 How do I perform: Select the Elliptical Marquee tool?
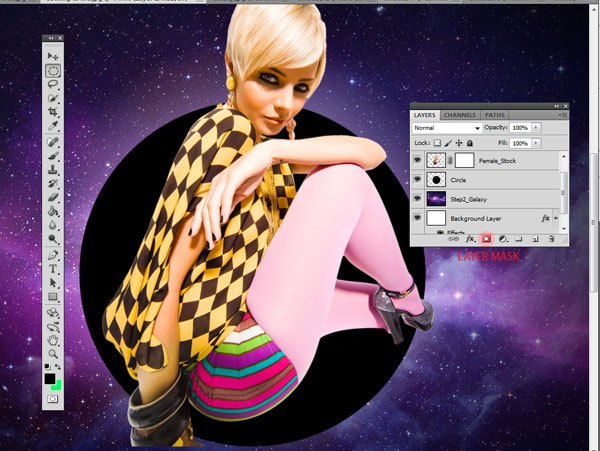(53, 71)
